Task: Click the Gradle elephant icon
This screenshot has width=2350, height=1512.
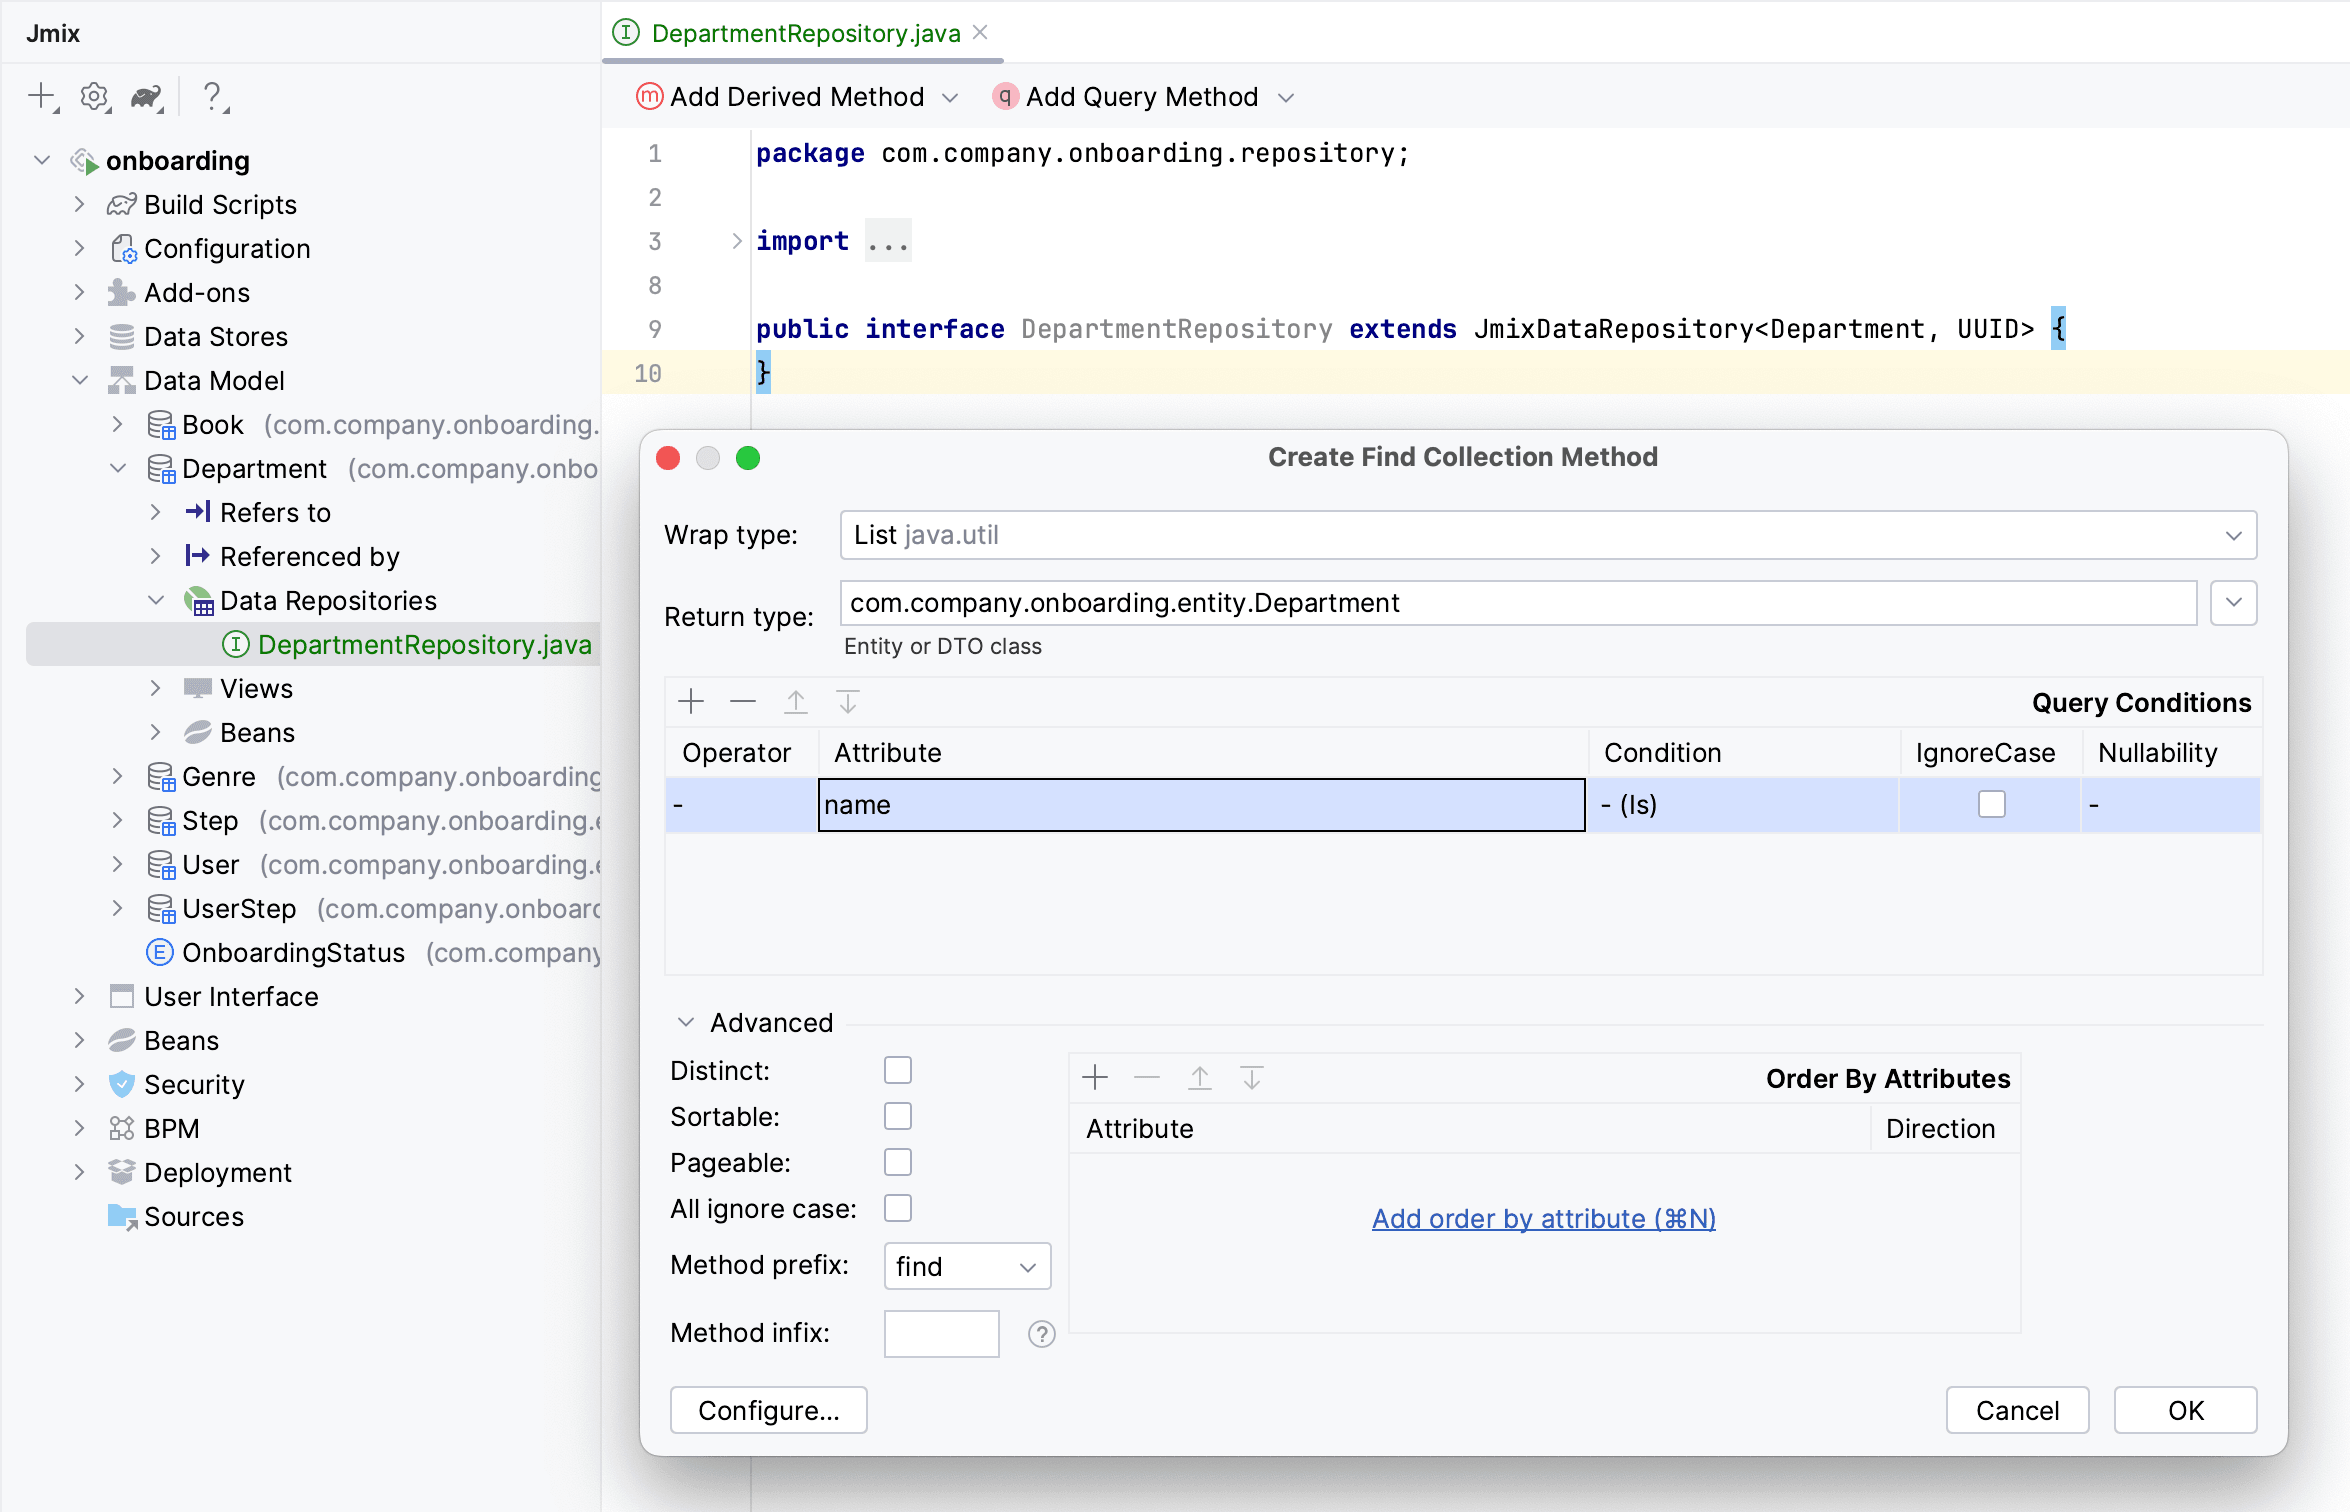Action: 146,97
